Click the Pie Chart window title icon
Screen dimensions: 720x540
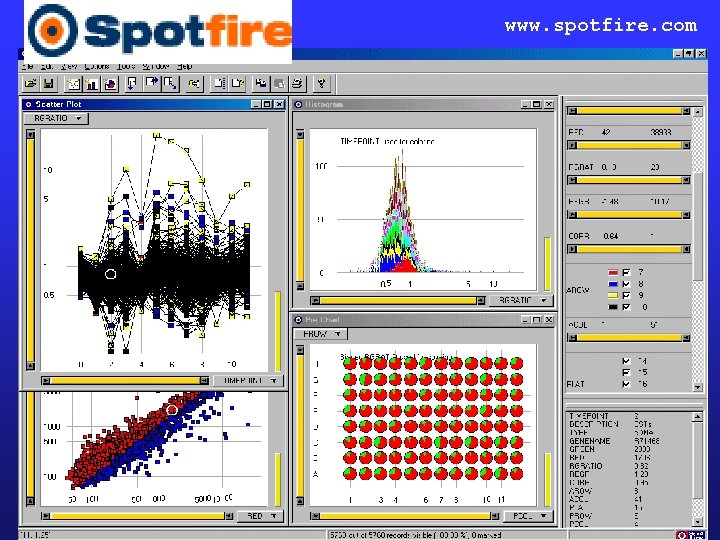click(x=298, y=320)
